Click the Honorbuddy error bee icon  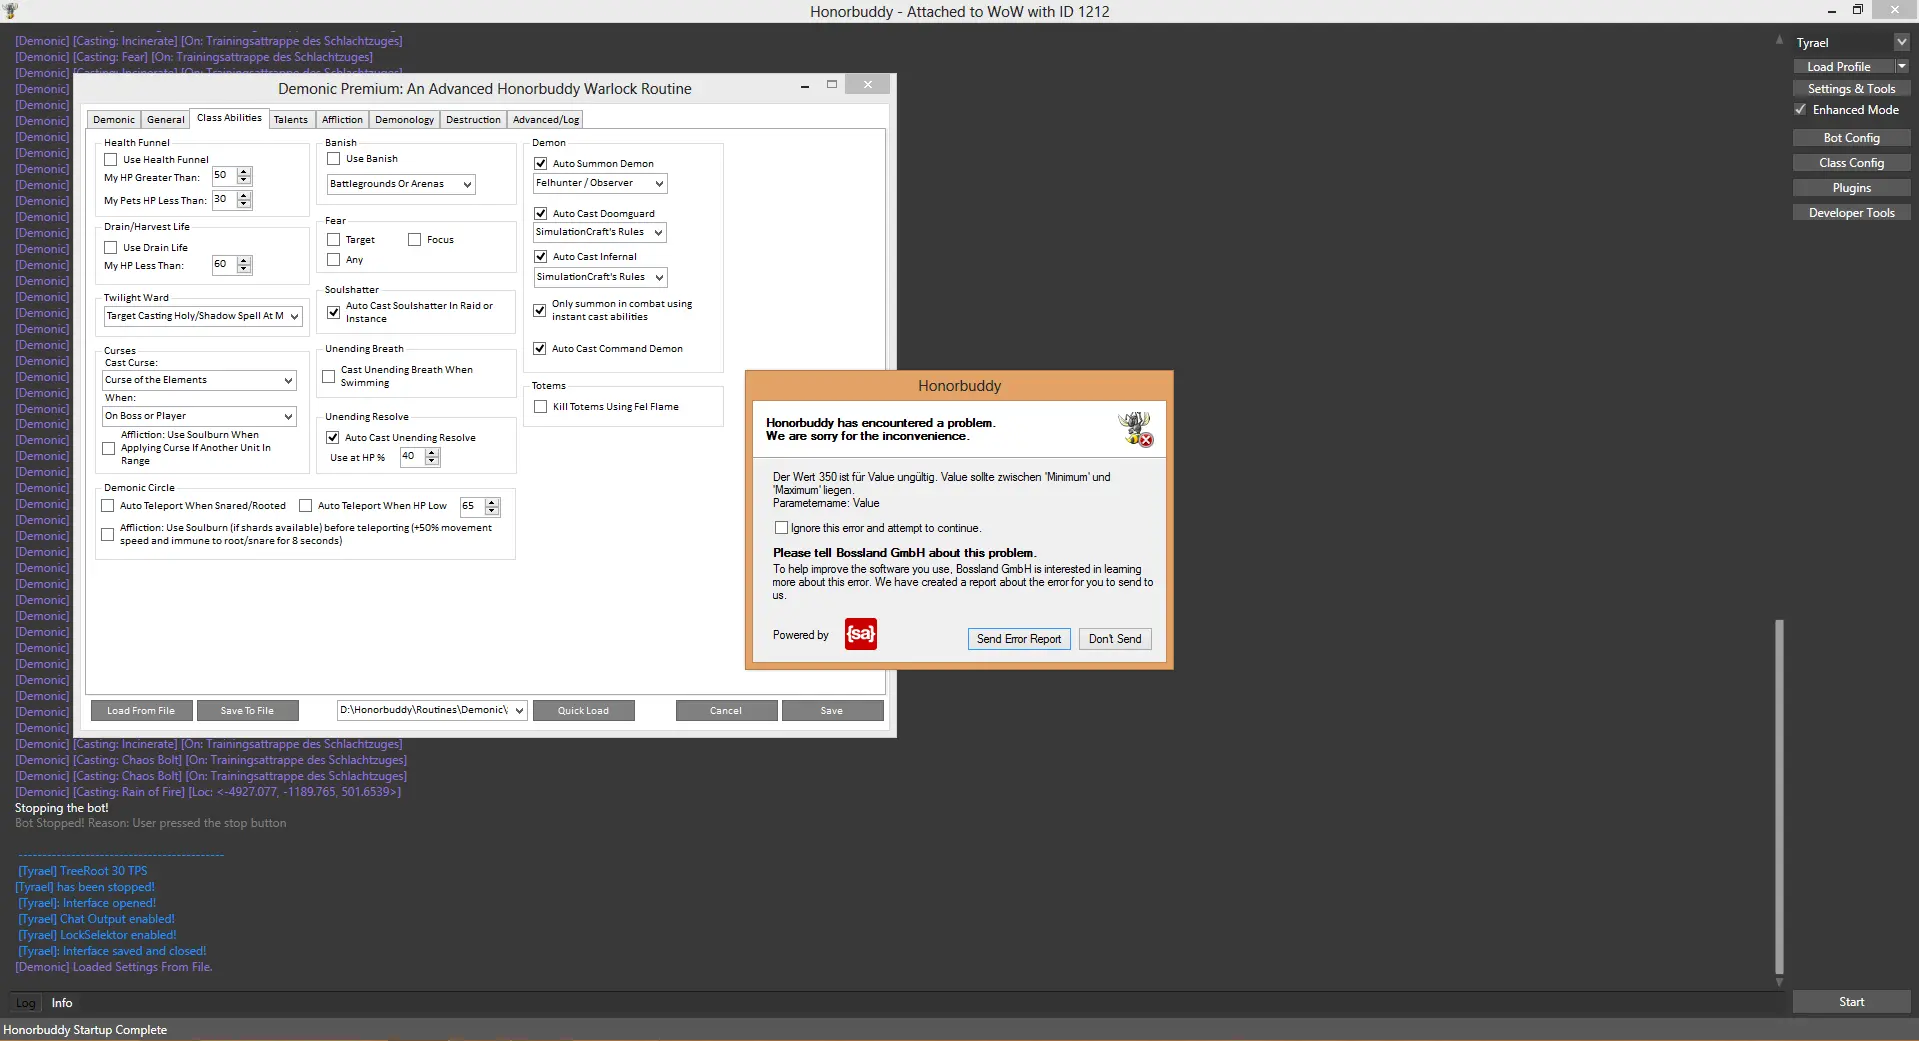pos(1135,429)
